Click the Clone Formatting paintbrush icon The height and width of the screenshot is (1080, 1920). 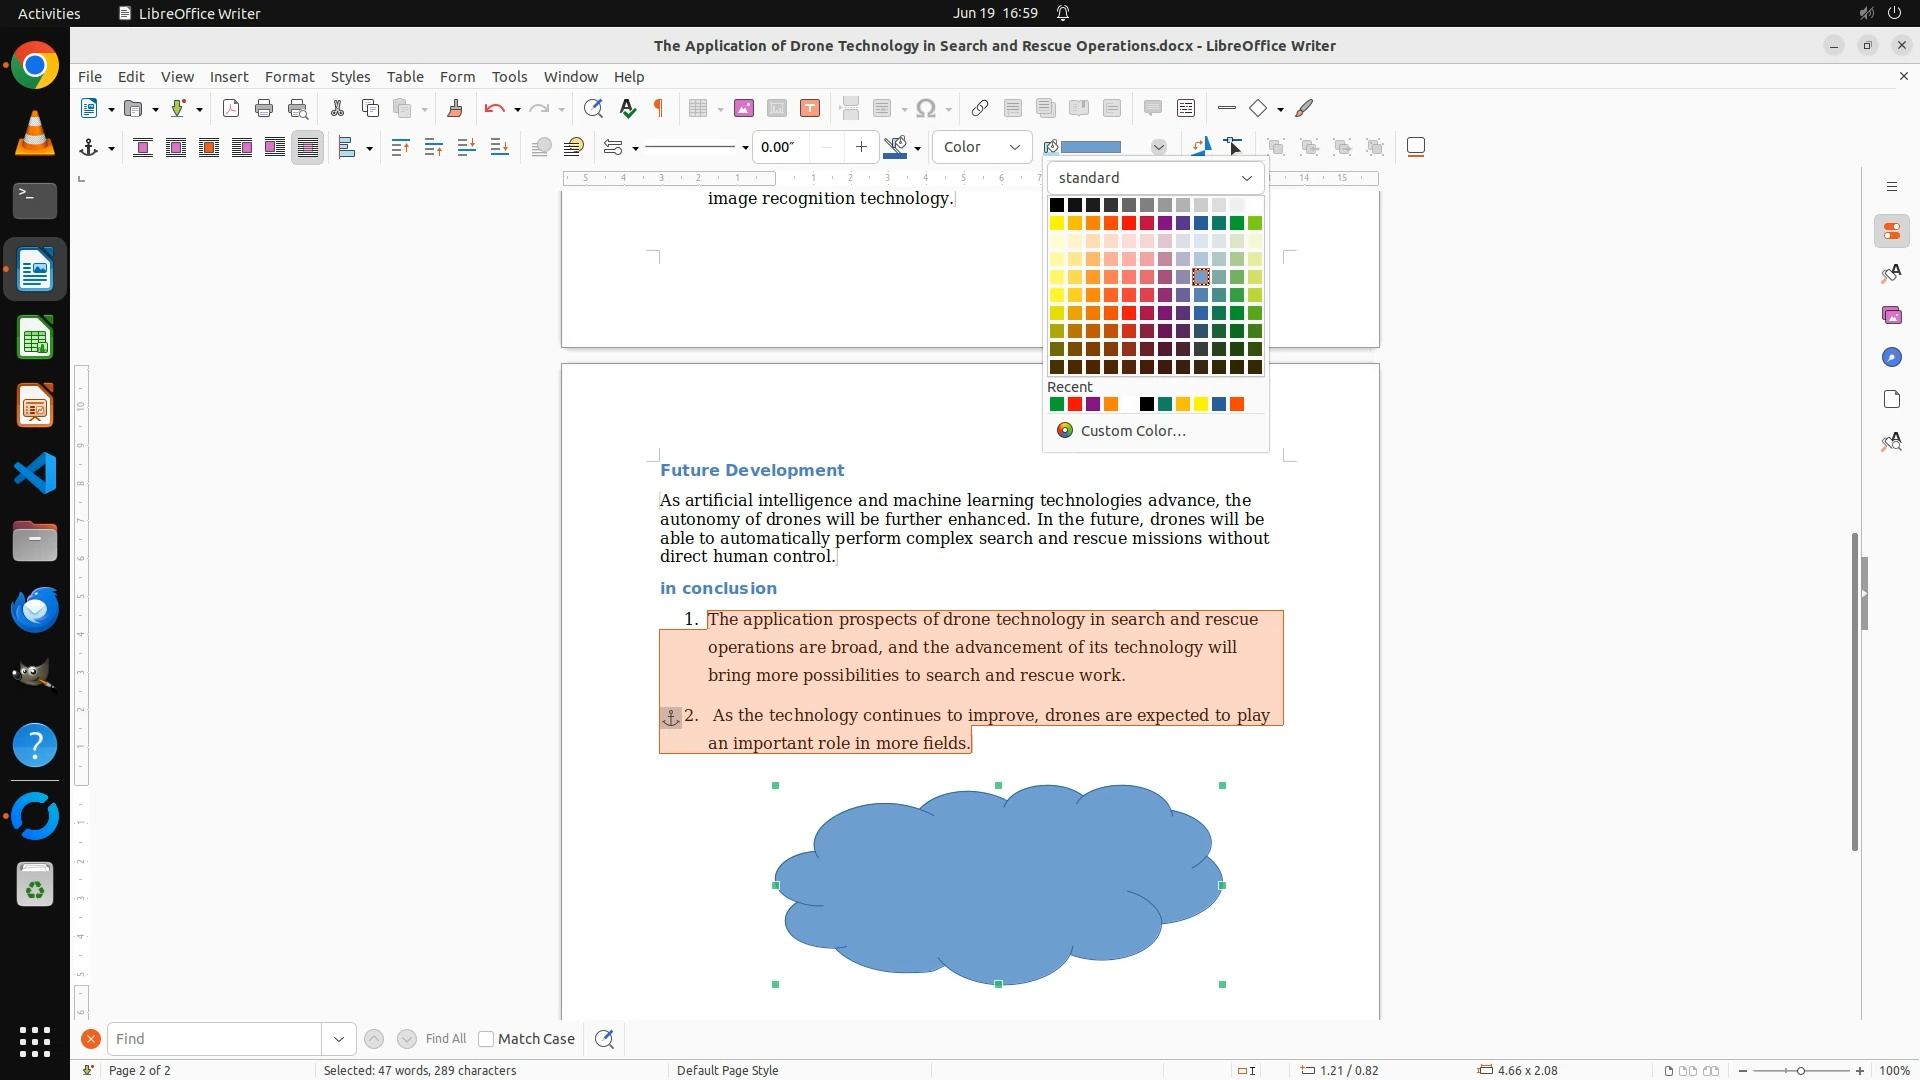coord(455,108)
